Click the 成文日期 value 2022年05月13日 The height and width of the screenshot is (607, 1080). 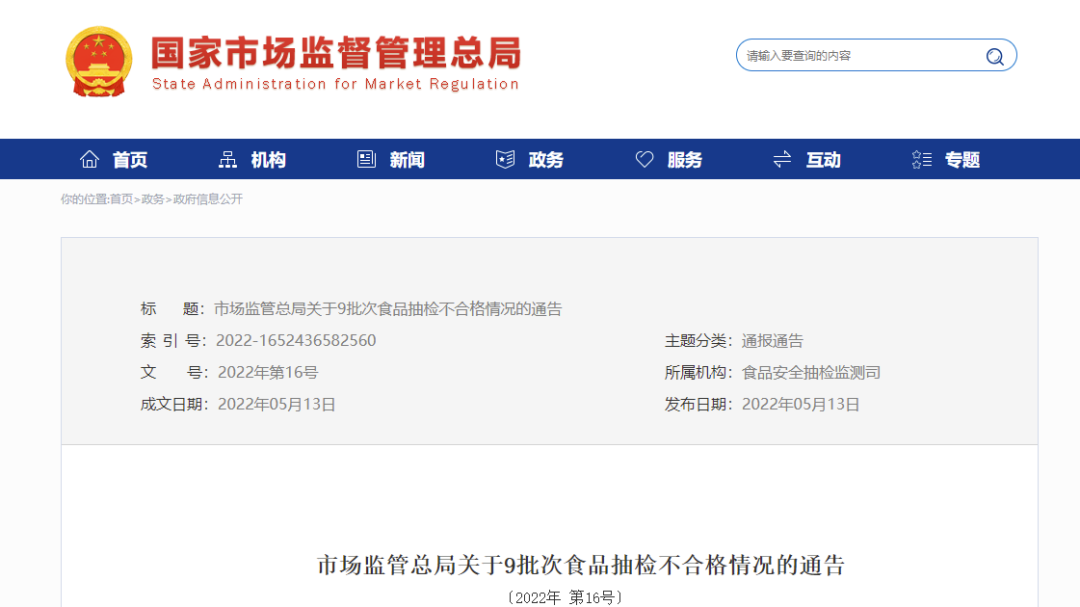277,404
